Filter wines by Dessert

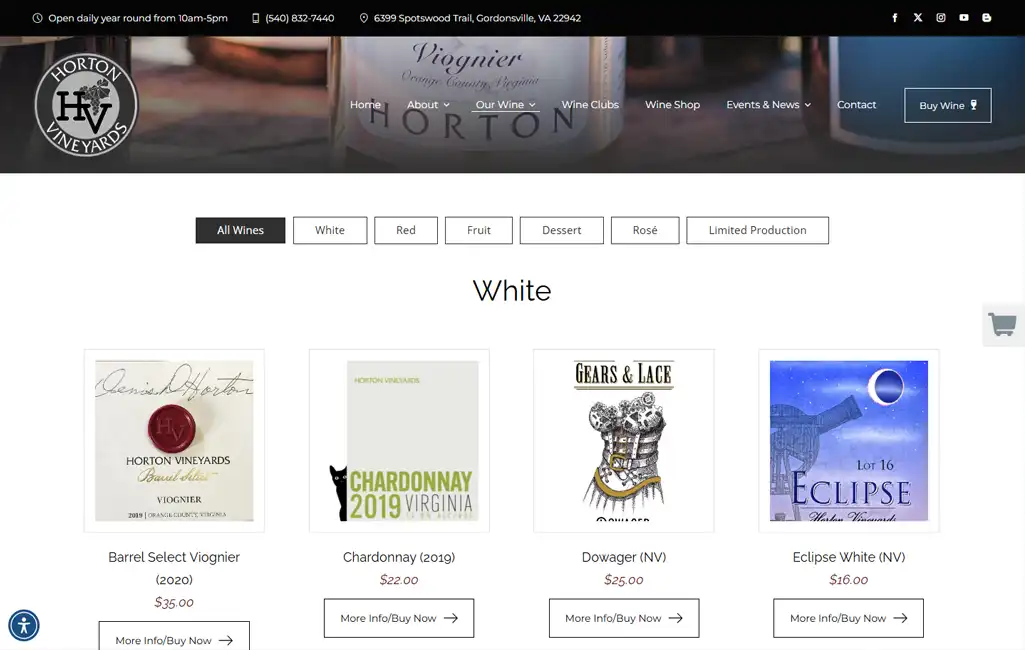562,230
